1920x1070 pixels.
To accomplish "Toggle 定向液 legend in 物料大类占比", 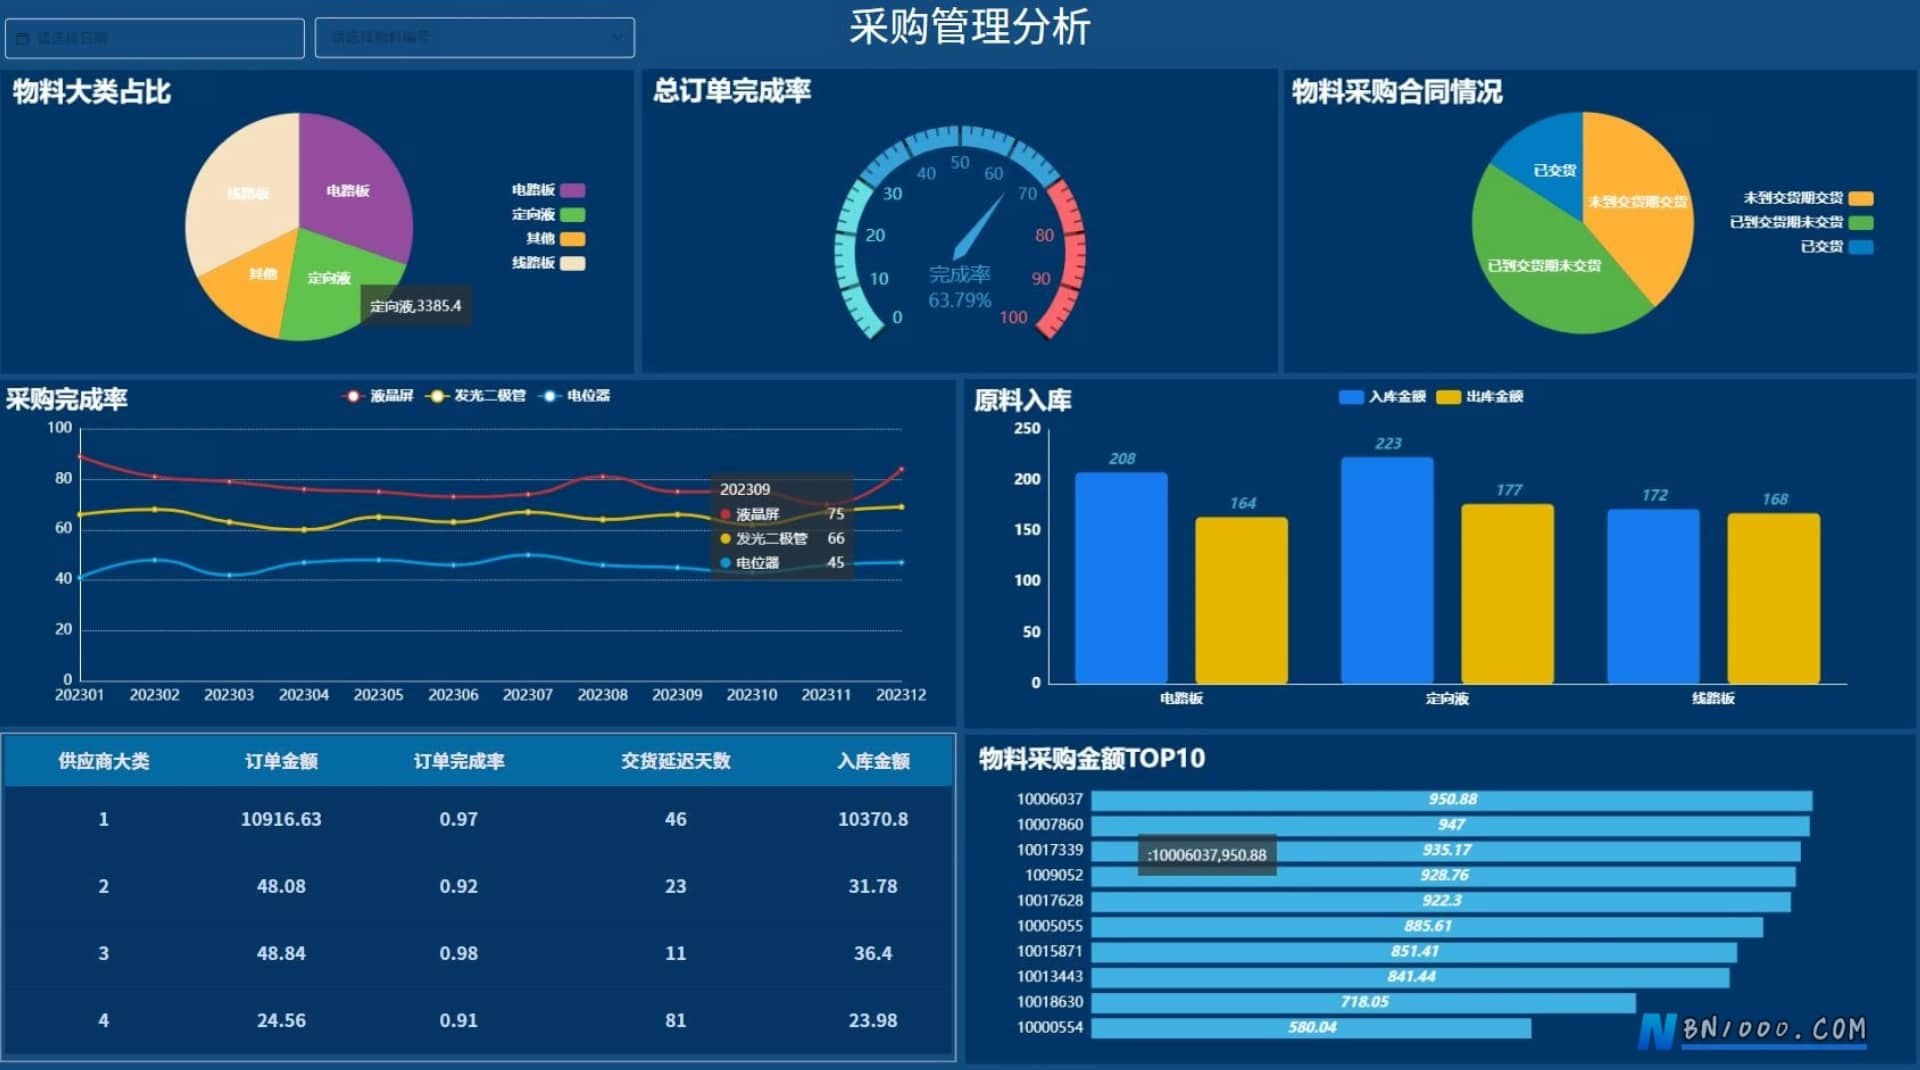I will (548, 214).
